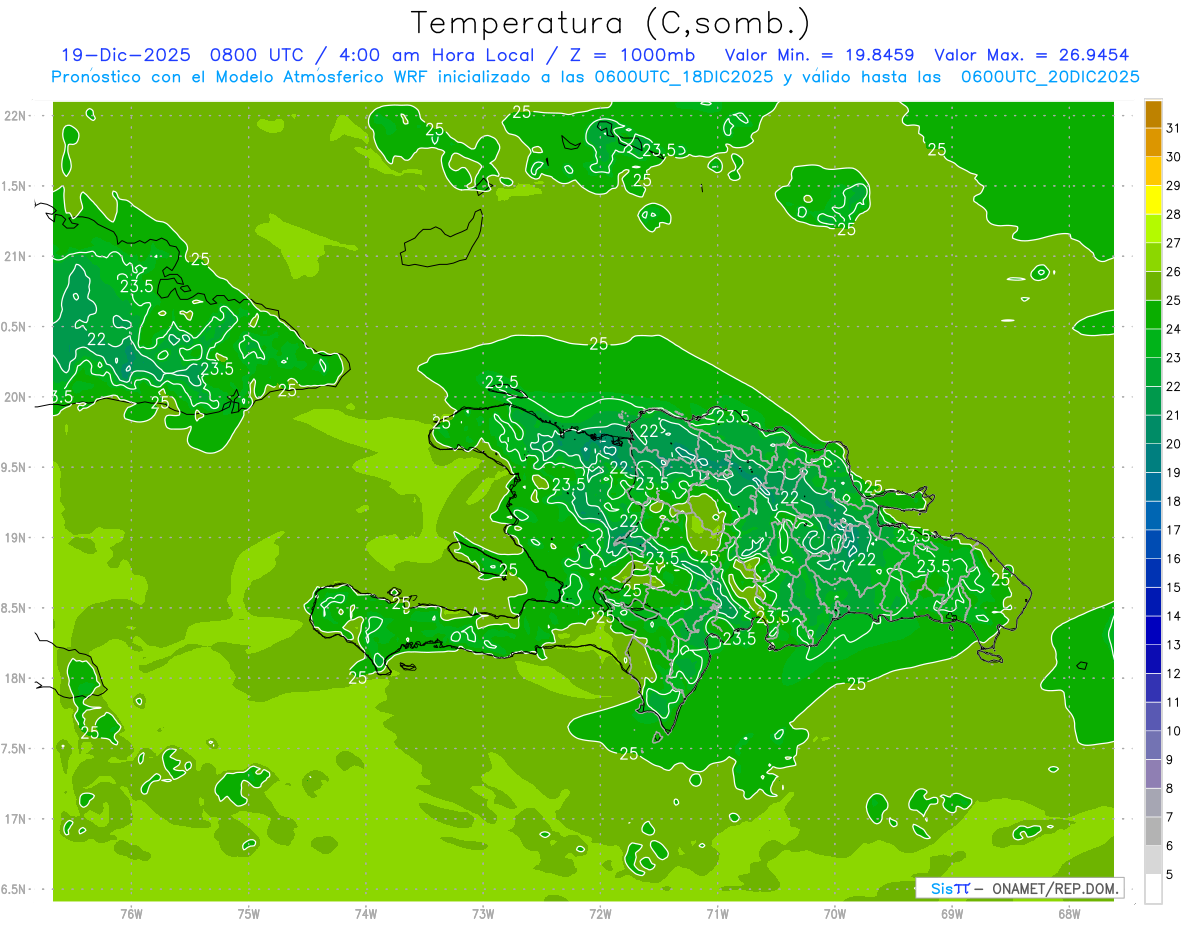The height and width of the screenshot is (927, 1200).
Task: Click the yellow colorbar swatch between 28 and 29
Action: click(x=1153, y=200)
